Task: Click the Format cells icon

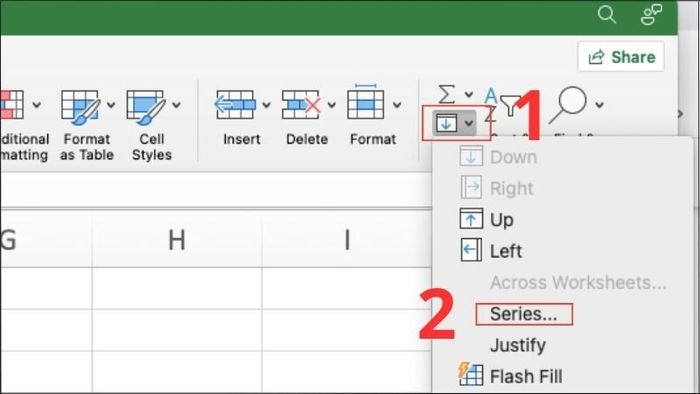Action: tap(366, 102)
